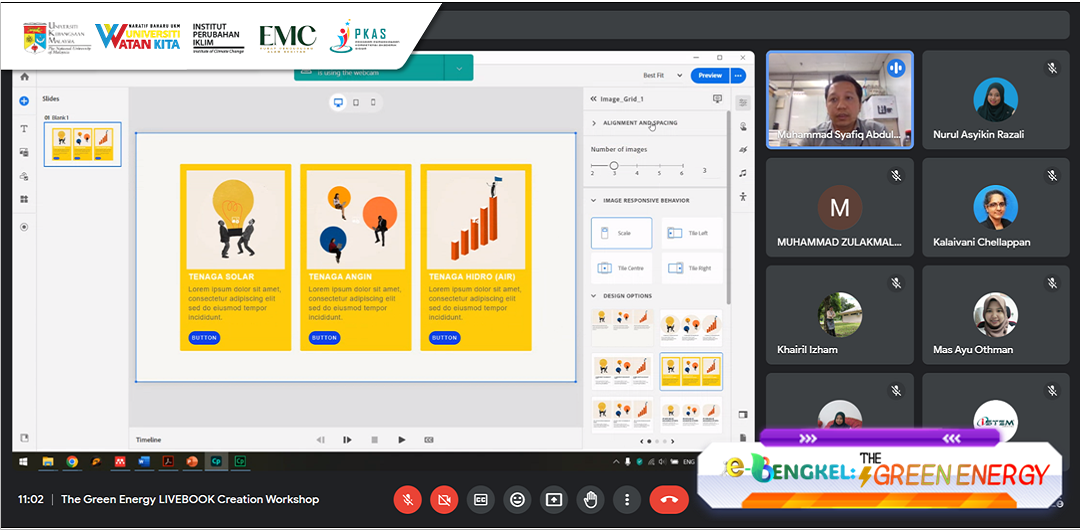
Task: Open the accessibility panel icon
Action: [743, 197]
